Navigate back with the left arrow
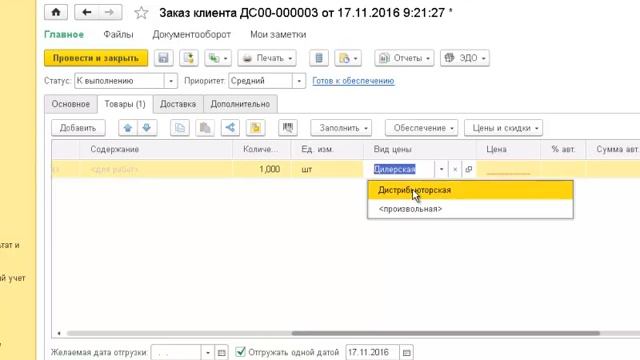Viewport: 640px width, 360px height. click(x=87, y=12)
